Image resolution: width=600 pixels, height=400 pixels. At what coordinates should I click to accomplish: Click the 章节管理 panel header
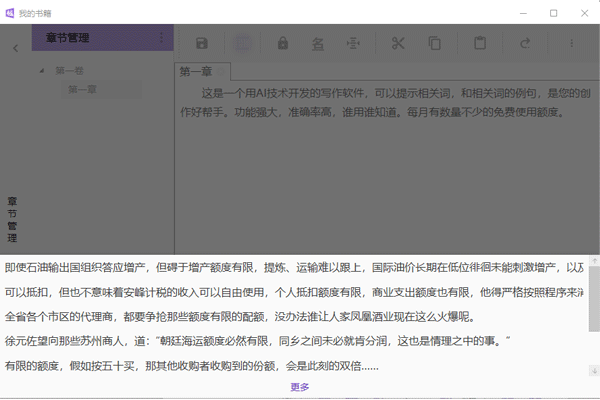(x=103, y=38)
